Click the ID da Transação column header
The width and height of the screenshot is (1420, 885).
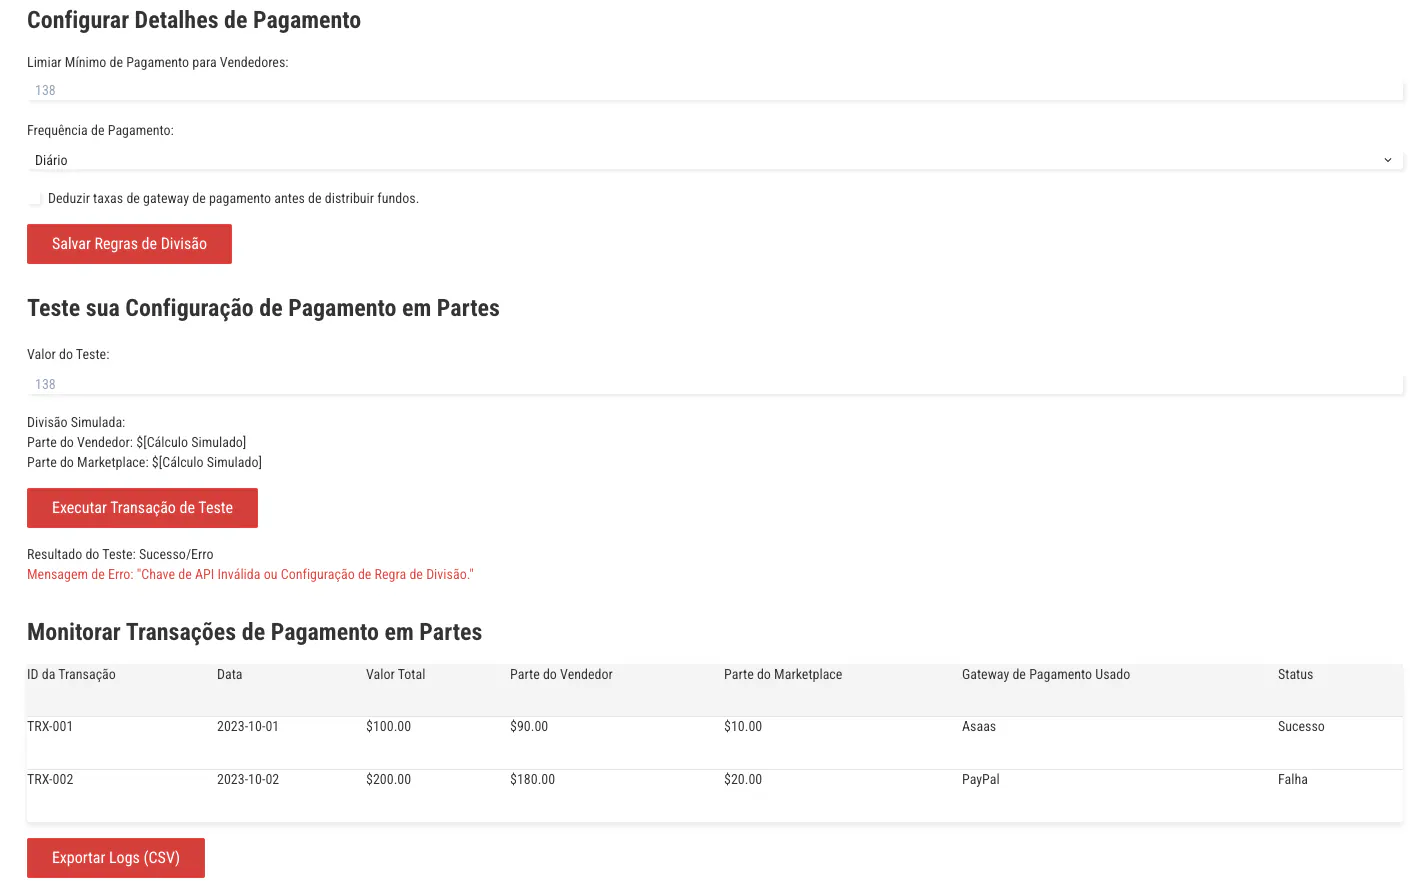[x=72, y=675]
